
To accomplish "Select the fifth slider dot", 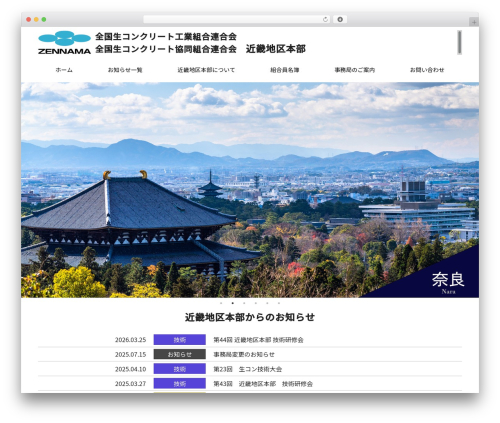I will click(x=267, y=303).
